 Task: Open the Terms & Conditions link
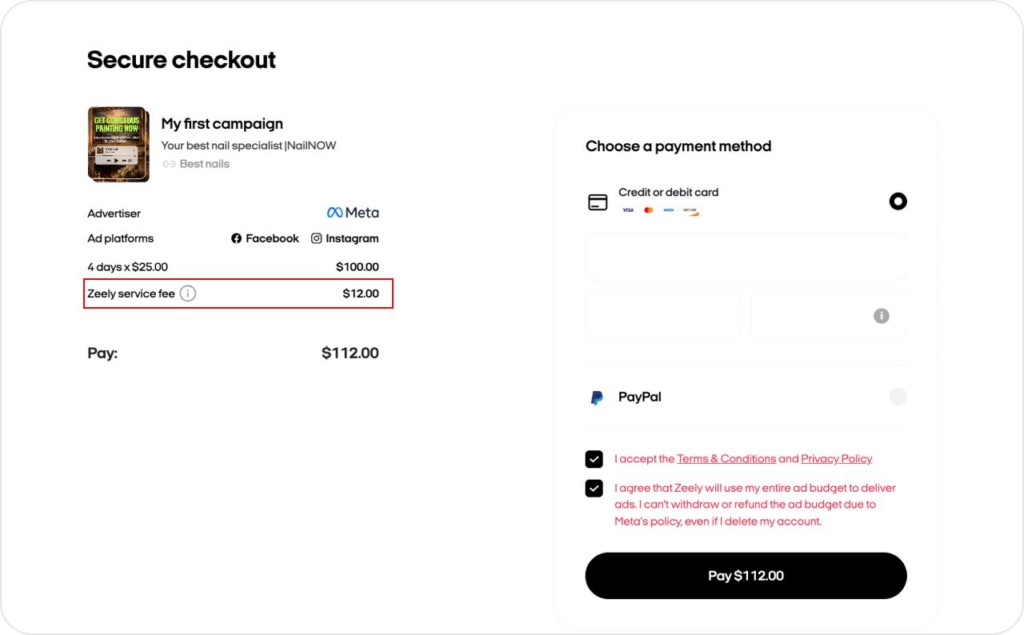point(726,459)
